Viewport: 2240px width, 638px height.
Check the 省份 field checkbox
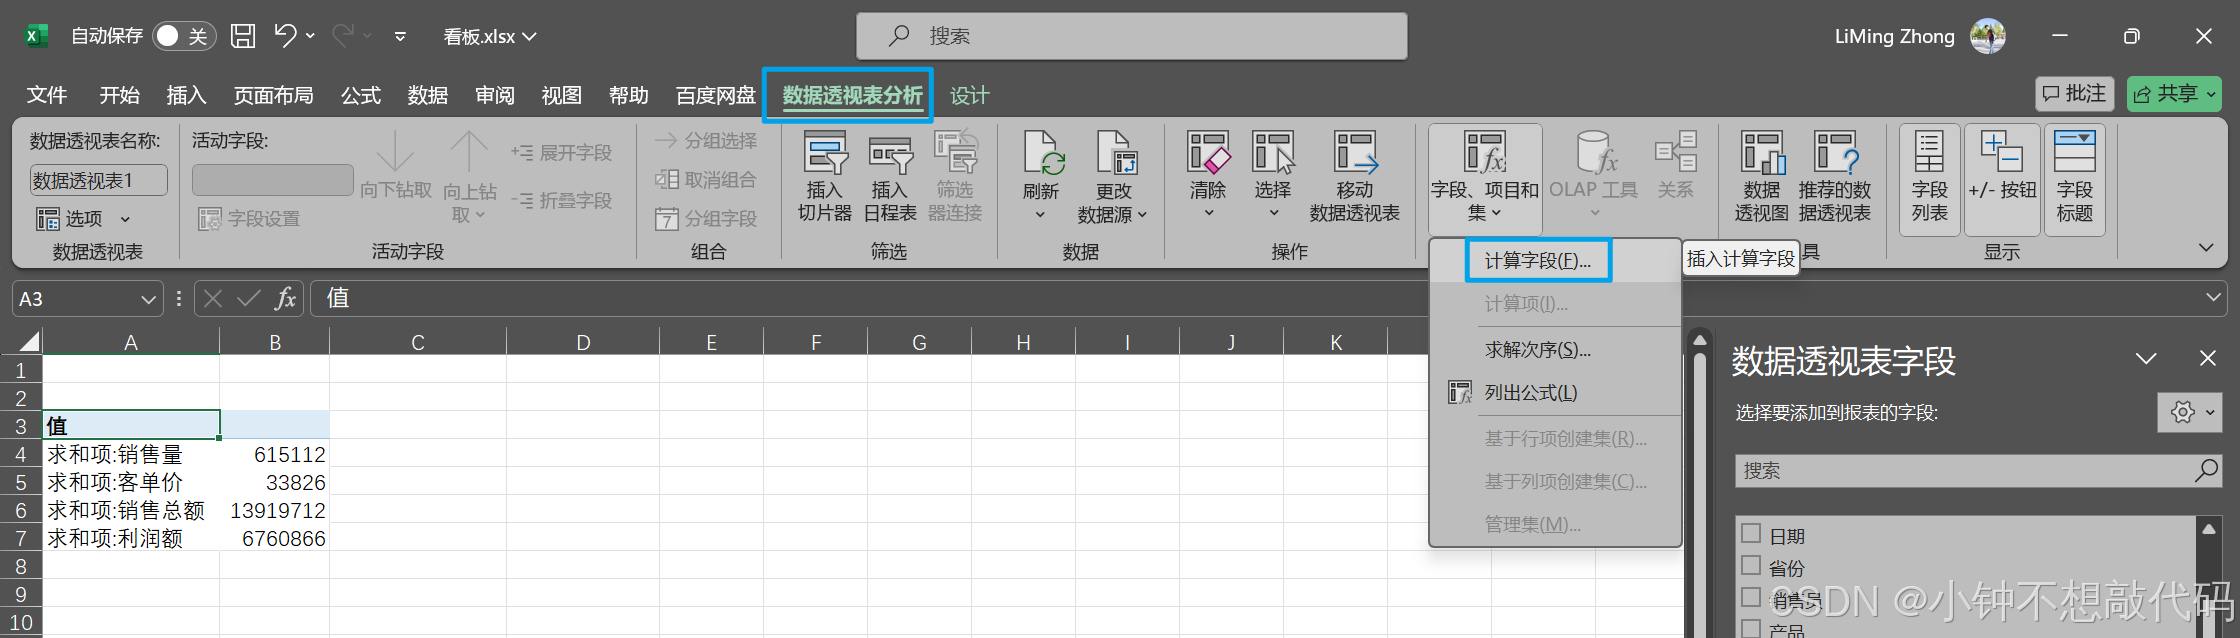[1751, 566]
